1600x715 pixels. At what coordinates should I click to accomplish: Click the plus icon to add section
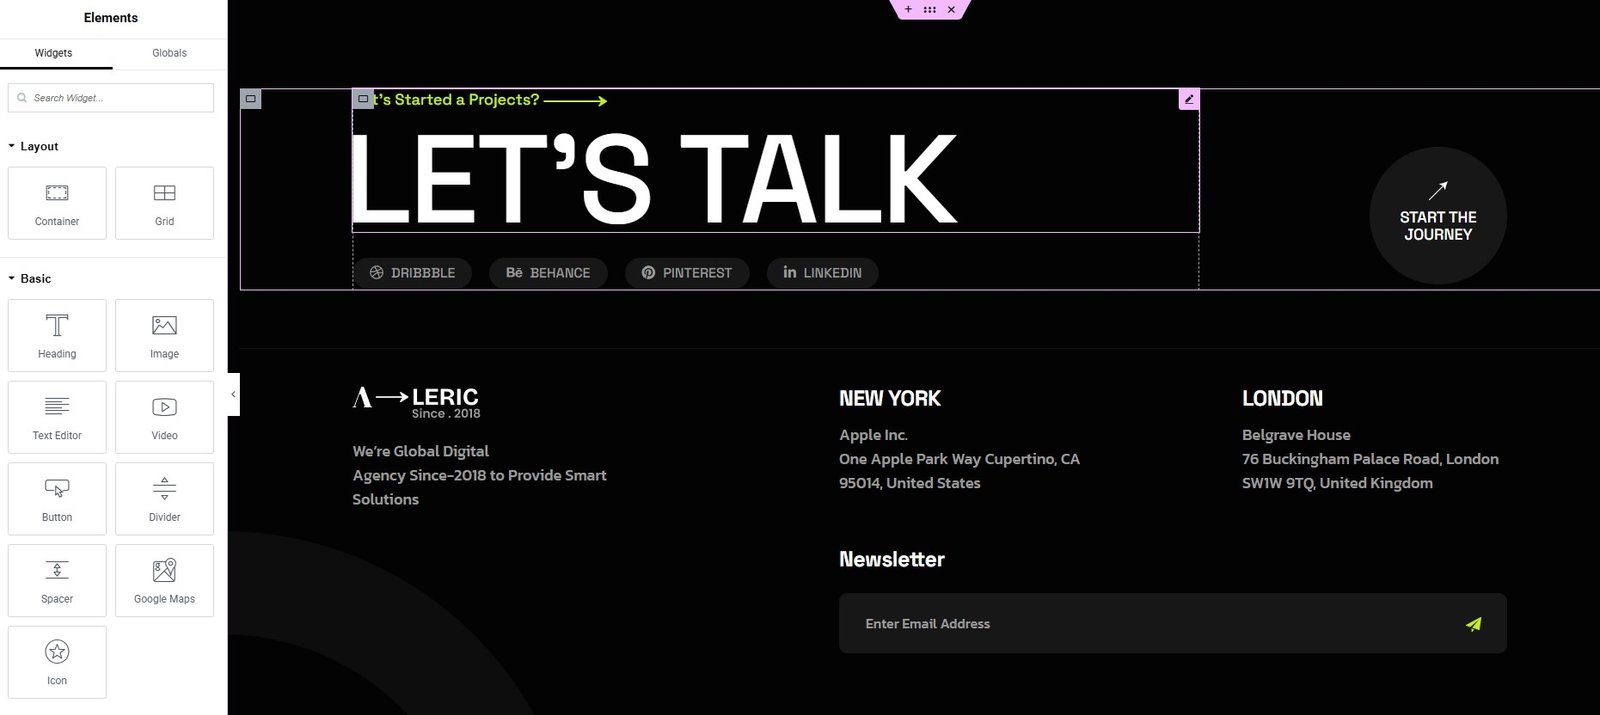pos(908,9)
